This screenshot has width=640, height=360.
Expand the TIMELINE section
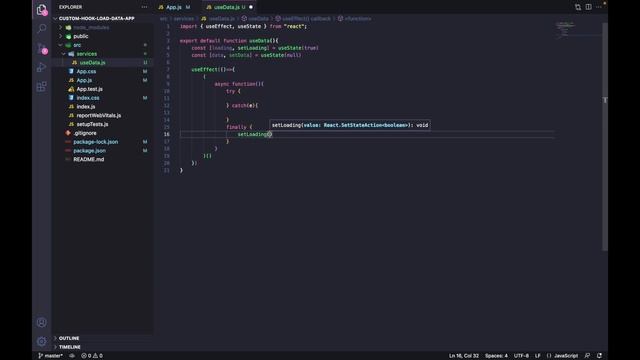pyautogui.click(x=70, y=347)
